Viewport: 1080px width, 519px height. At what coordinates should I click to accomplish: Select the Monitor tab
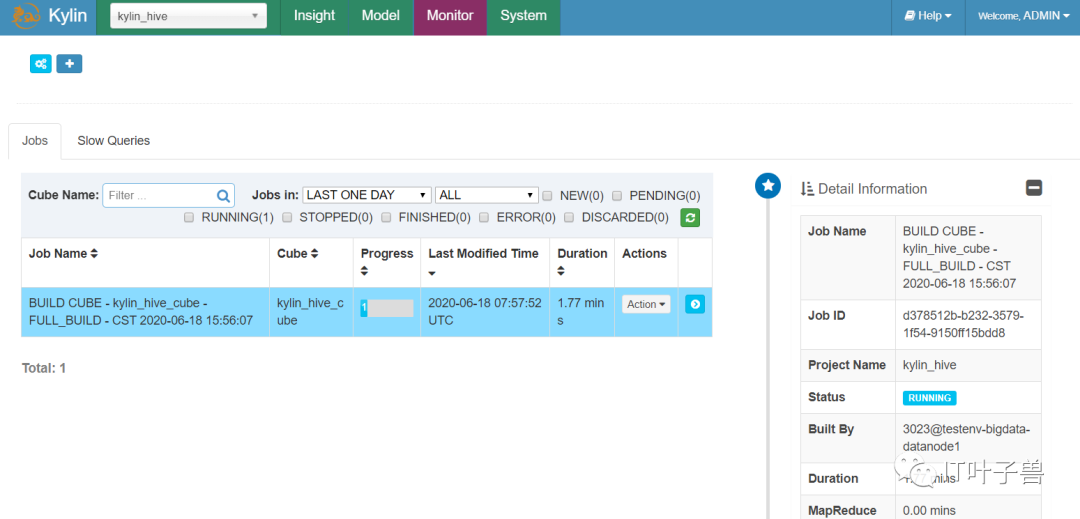[450, 16]
